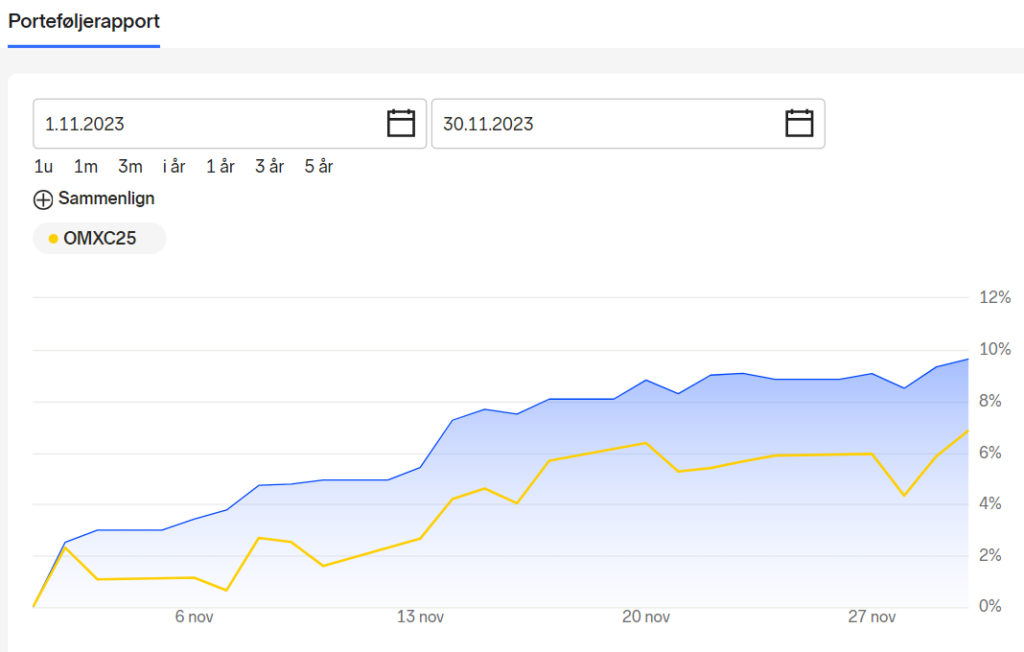
Task: Click the 20 nov axis label
Action: tap(646, 617)
